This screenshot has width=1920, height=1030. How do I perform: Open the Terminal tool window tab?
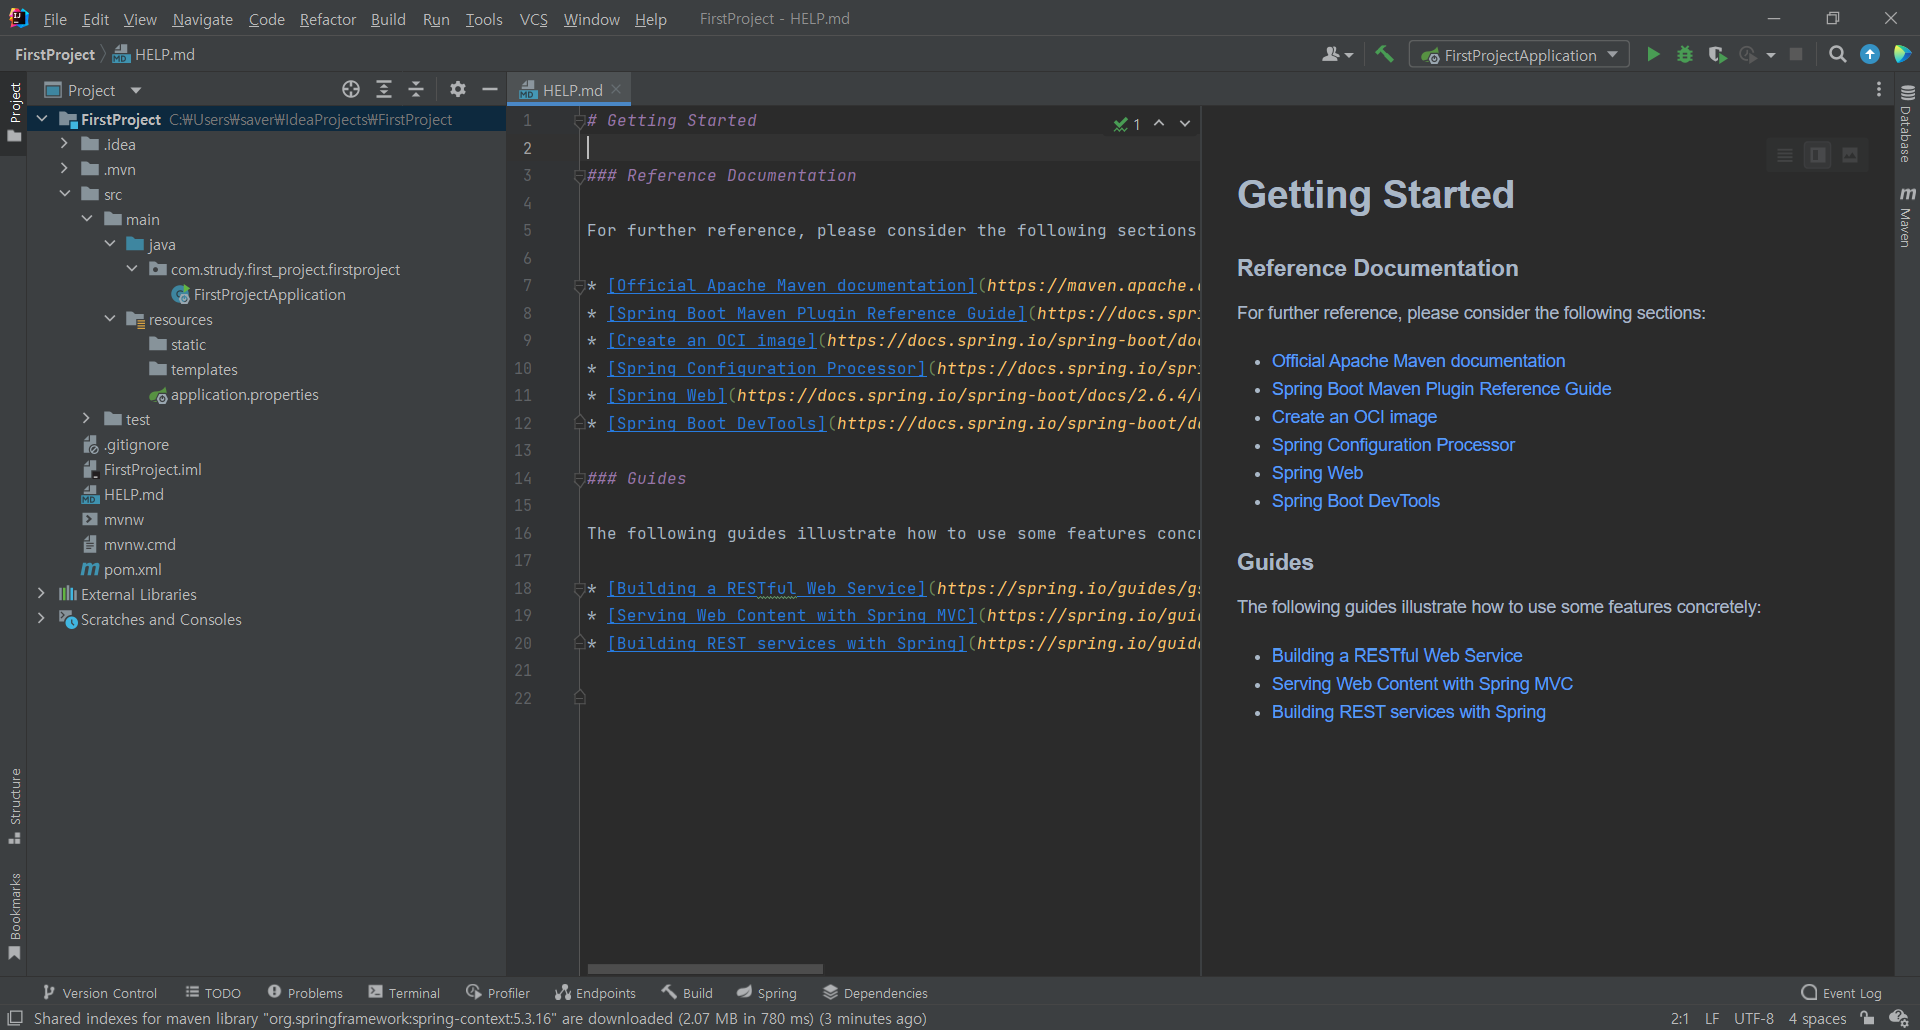pos(404,993)
